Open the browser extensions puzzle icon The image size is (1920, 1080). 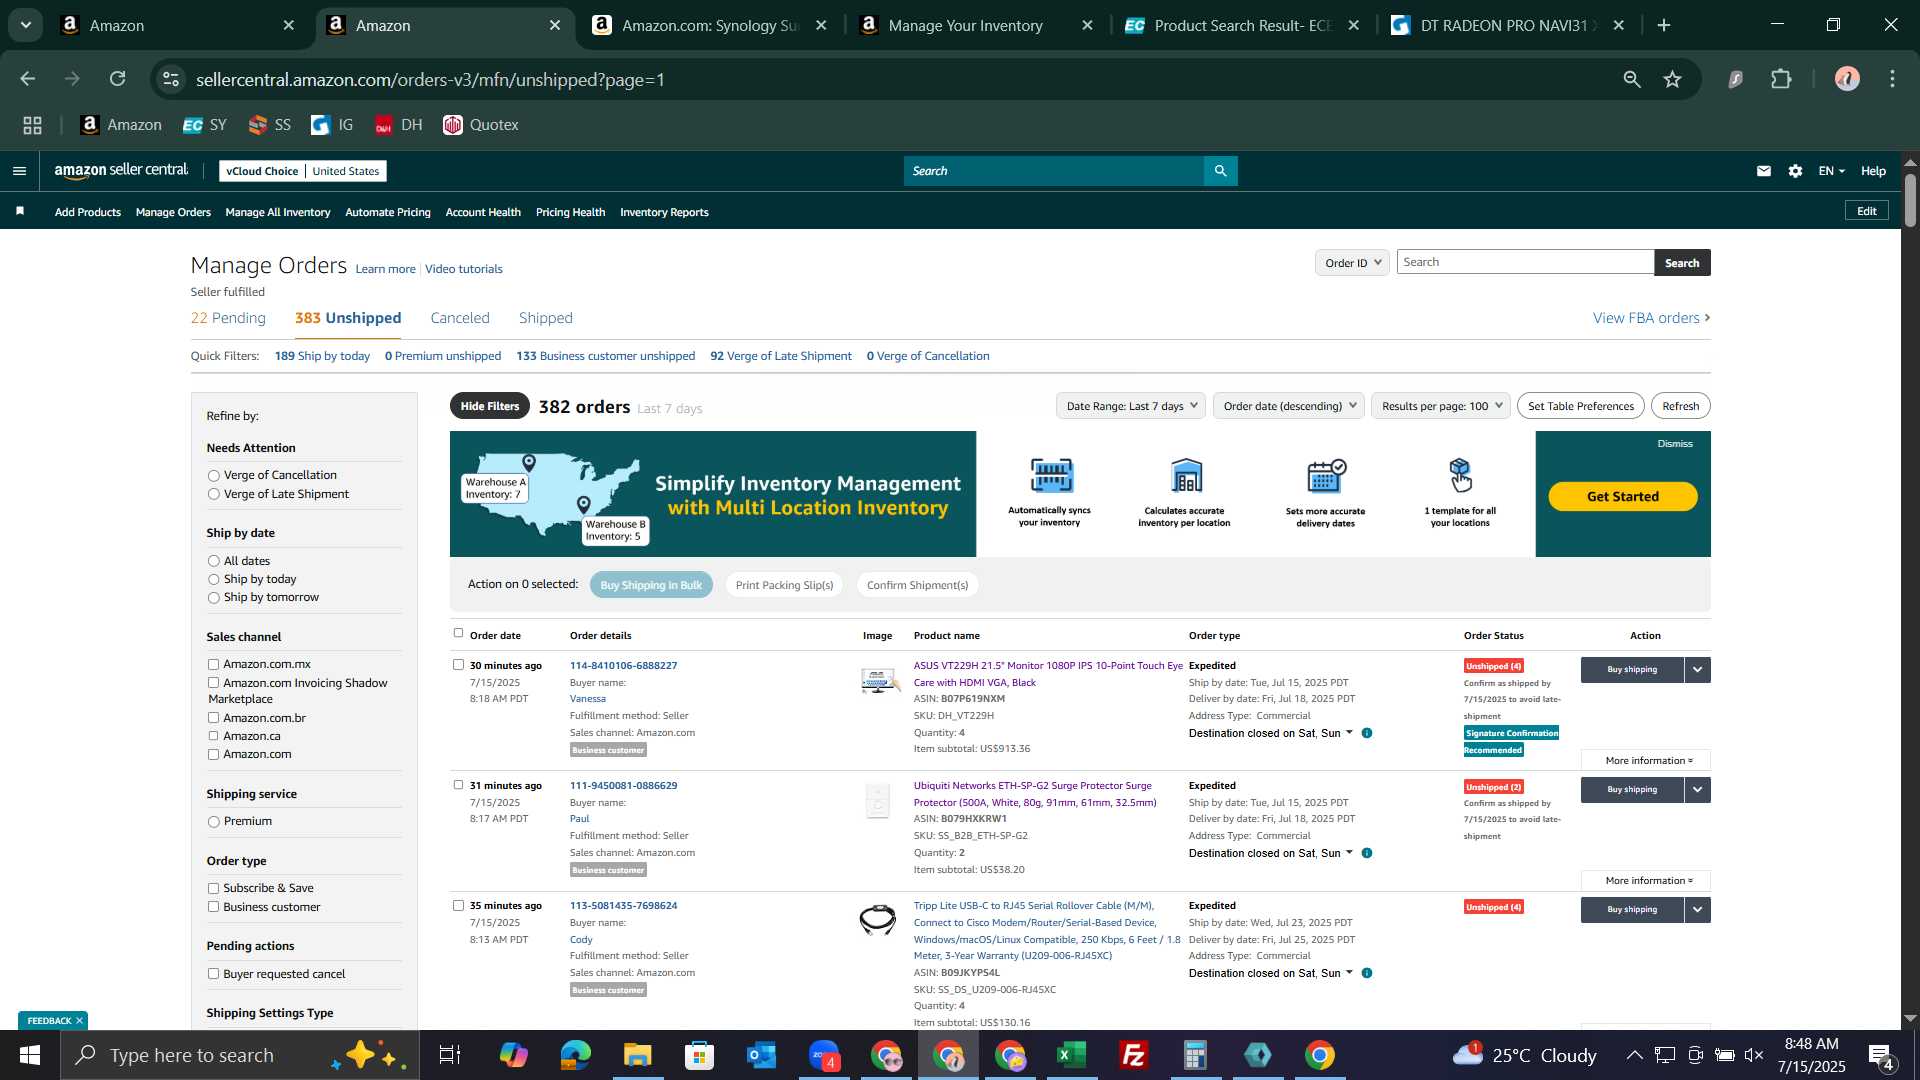(x=1781, y=79)
